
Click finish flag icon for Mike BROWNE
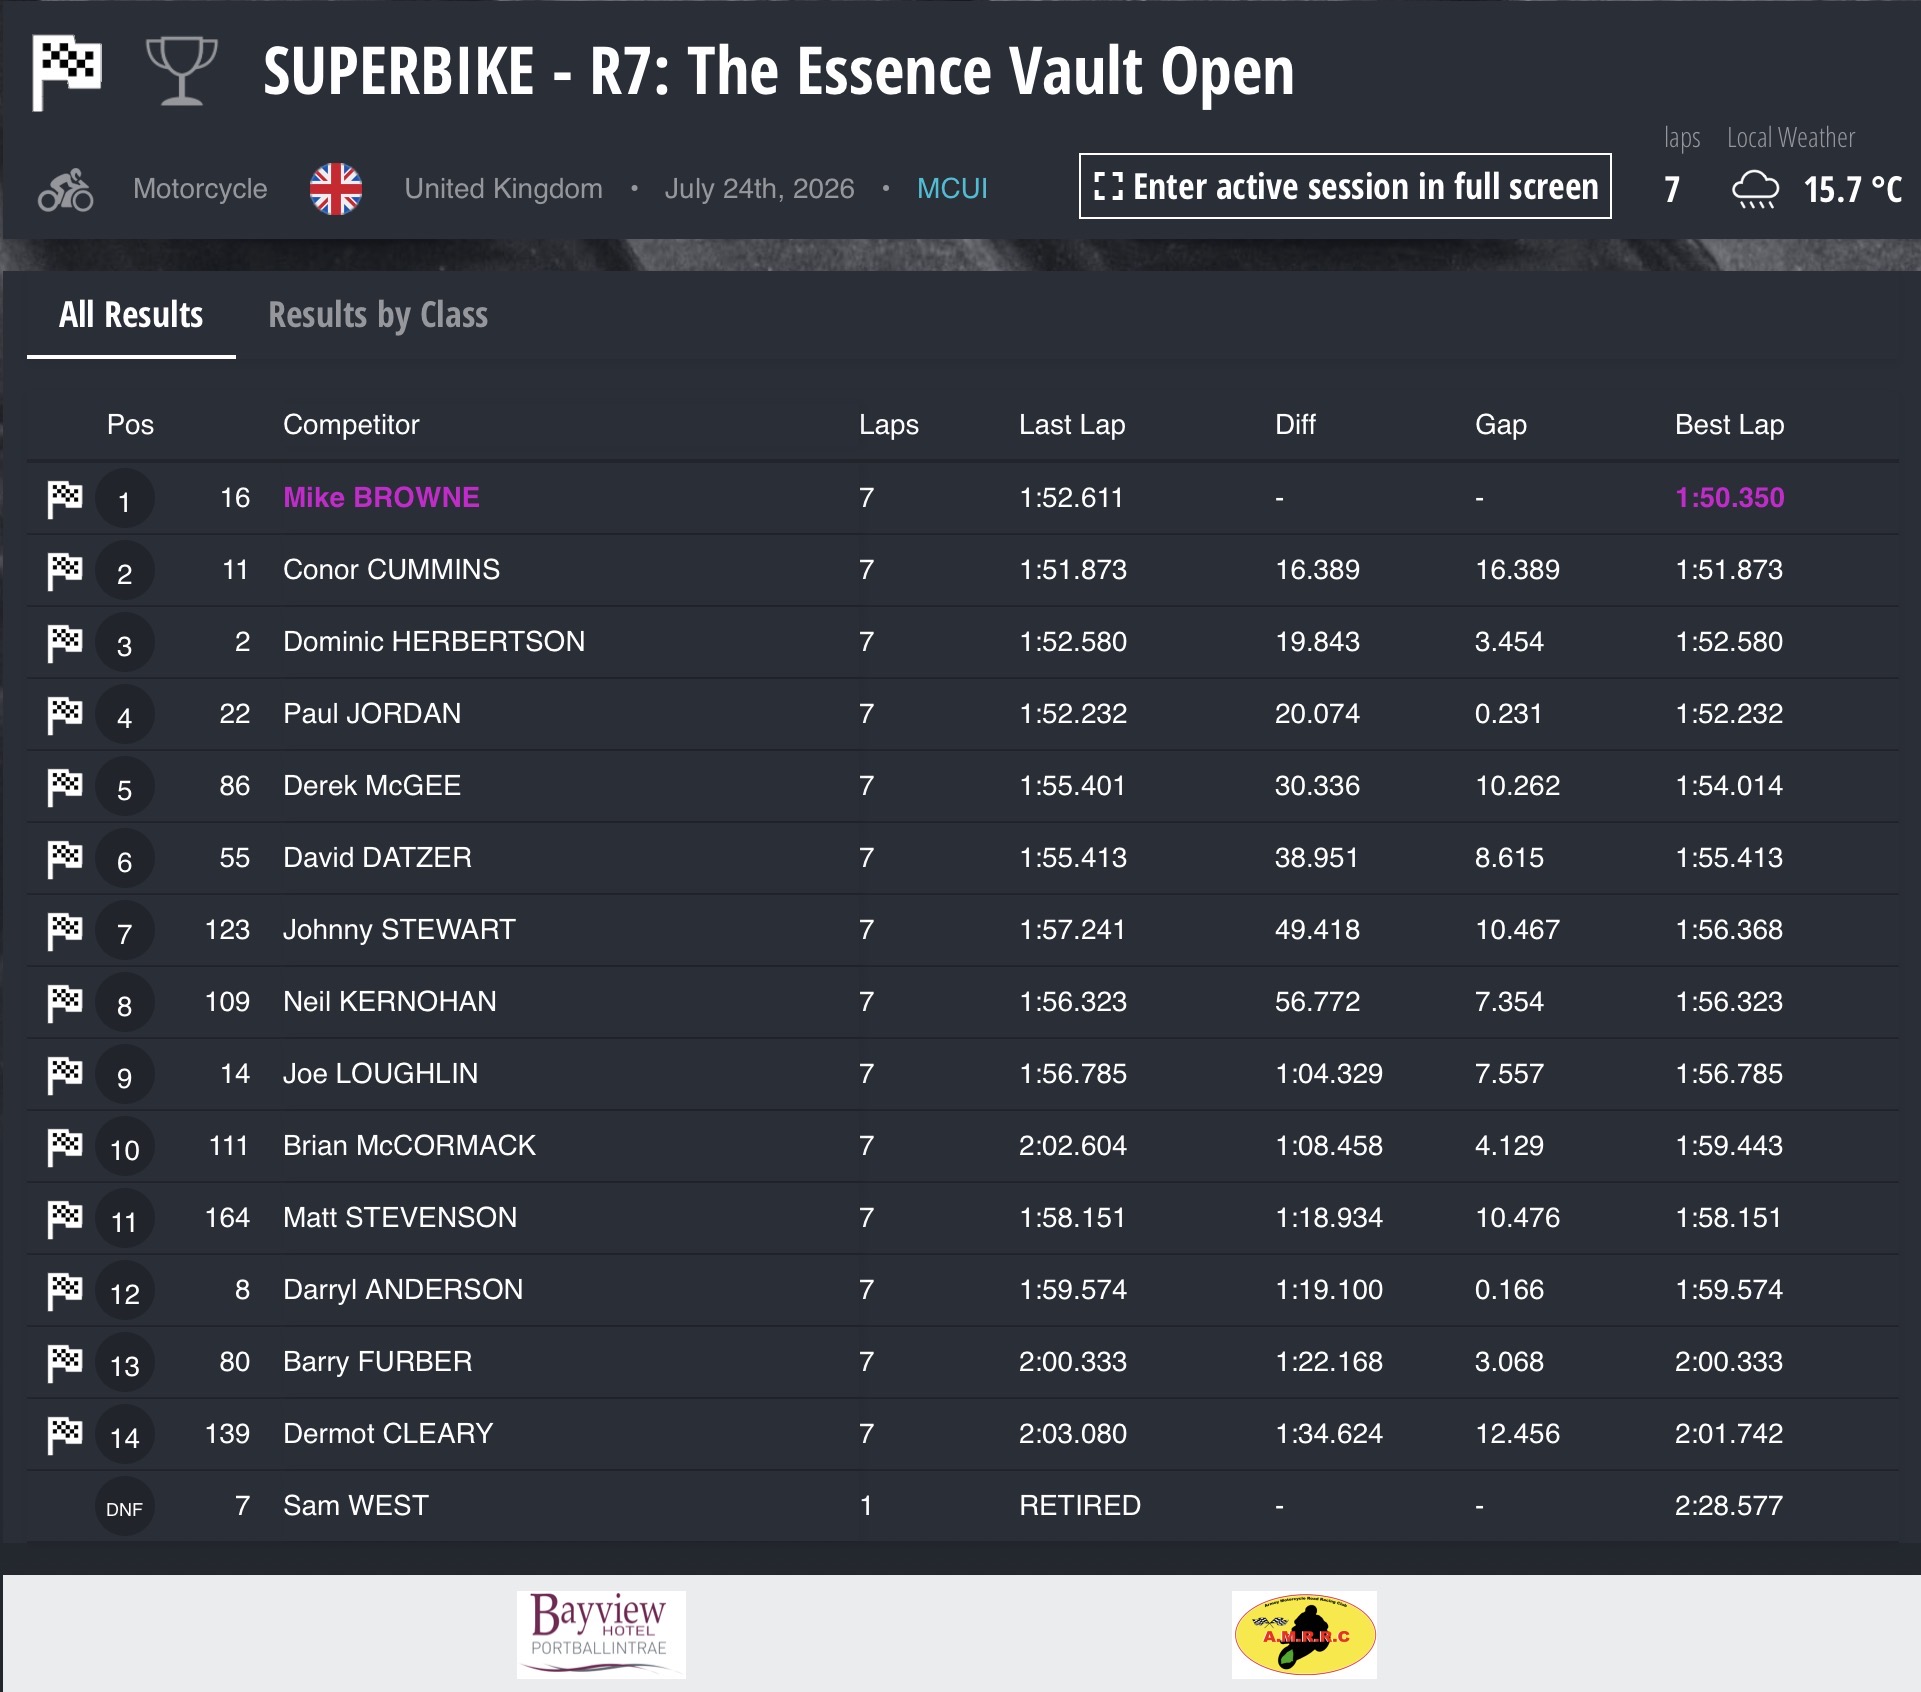[65, 498]
